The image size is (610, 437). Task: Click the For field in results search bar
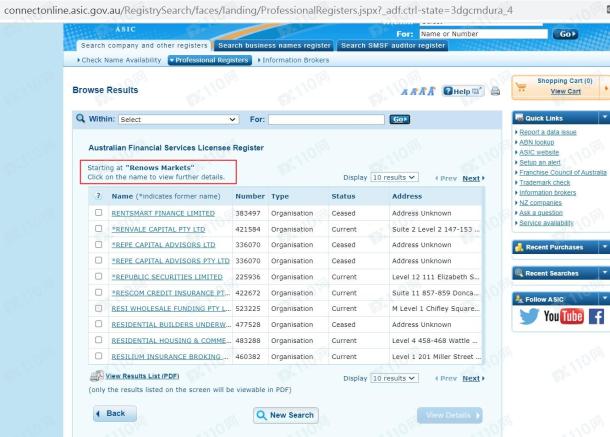coord(326,119)
